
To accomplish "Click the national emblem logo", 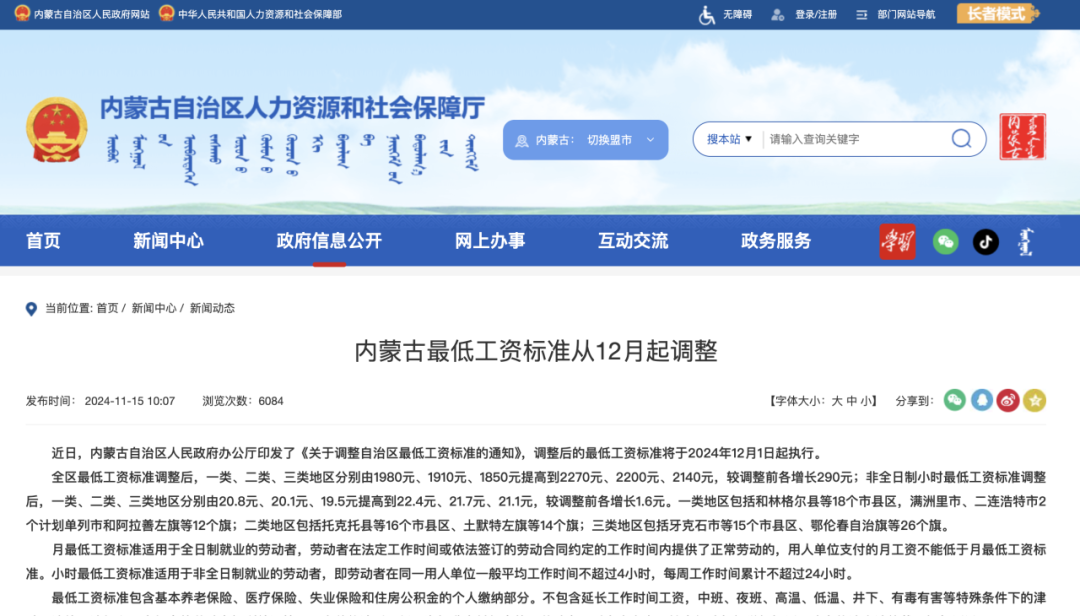I will (x=56, y=130).
